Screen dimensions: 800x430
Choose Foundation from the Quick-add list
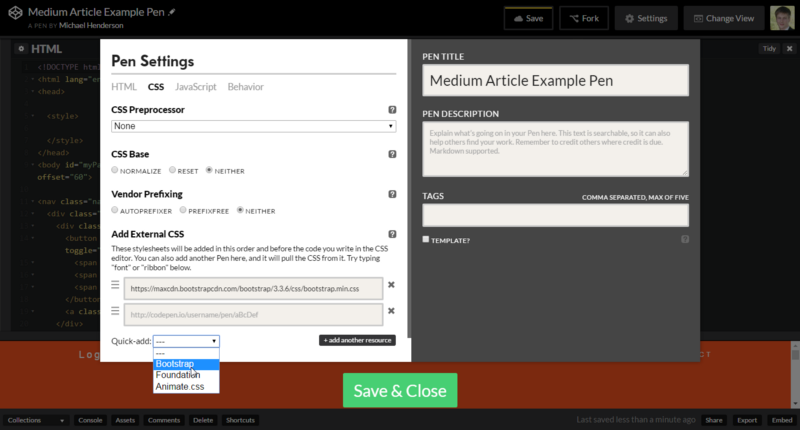[177, 375]
